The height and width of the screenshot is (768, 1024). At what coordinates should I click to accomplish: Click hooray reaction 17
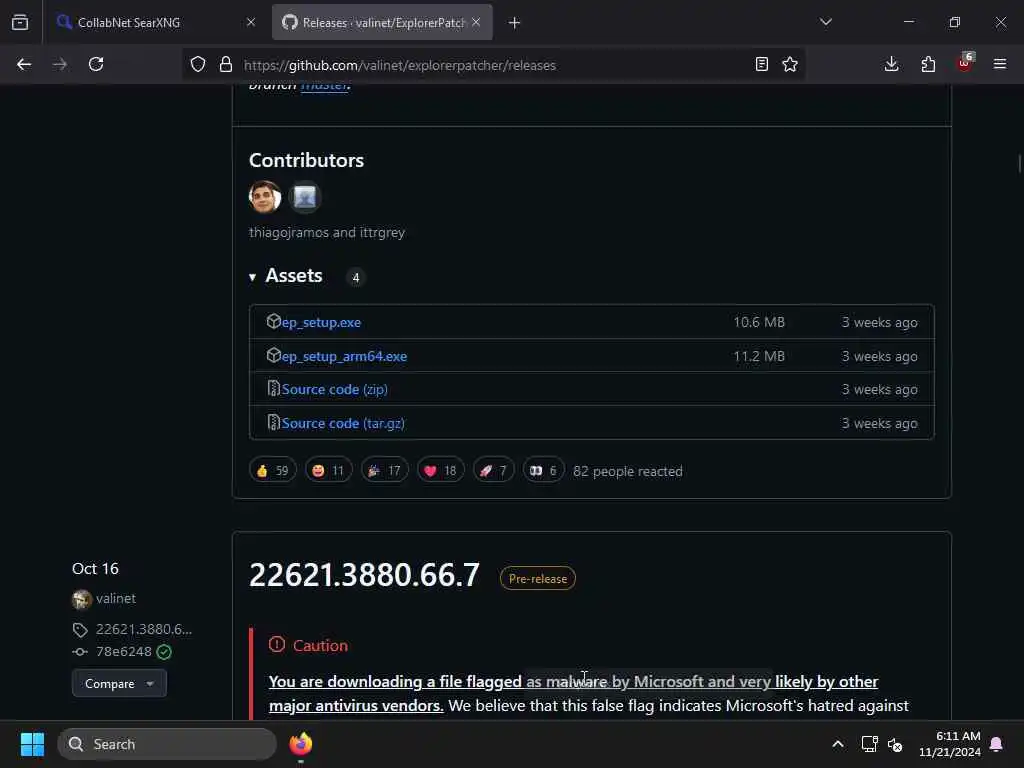click(x=385, y=470)
